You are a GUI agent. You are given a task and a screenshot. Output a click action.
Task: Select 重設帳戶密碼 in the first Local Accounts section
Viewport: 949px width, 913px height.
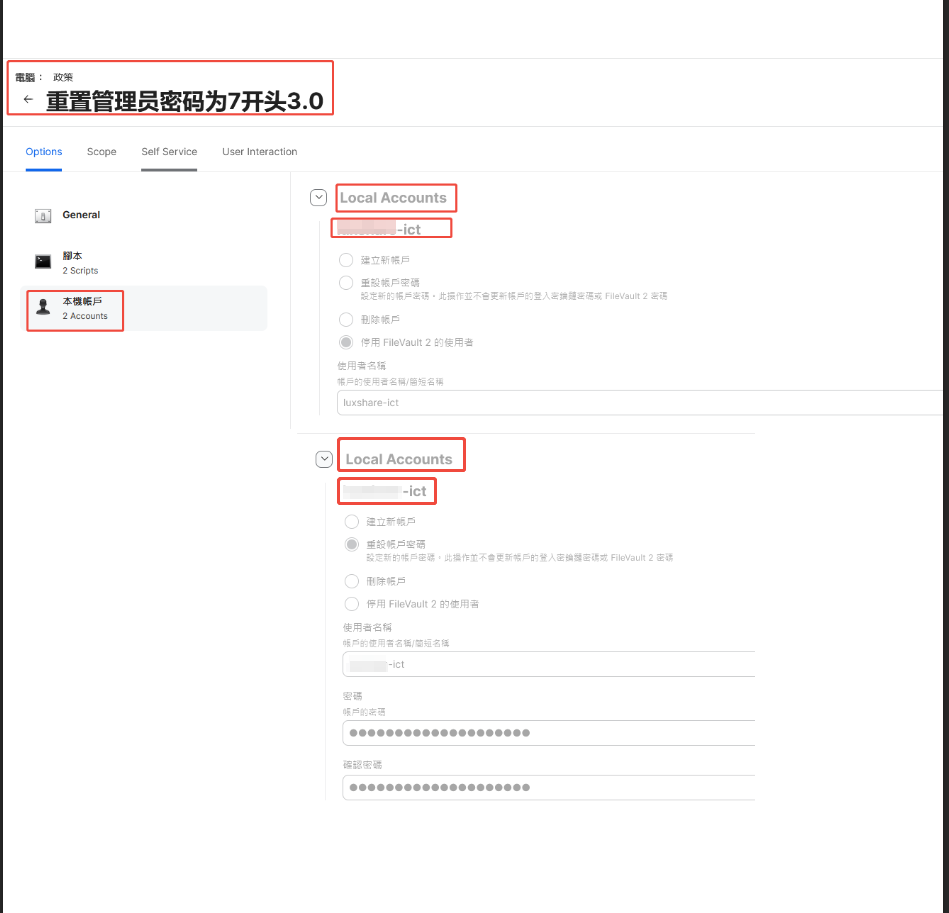pyautogui.click(x=346, y=283)
